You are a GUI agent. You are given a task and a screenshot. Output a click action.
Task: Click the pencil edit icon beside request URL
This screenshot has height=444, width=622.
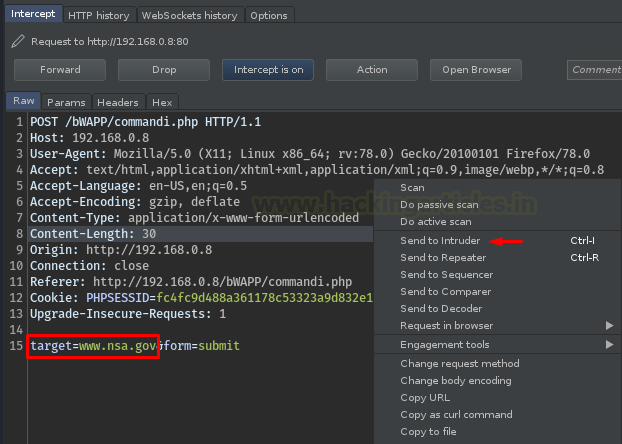tap(17, 42)
